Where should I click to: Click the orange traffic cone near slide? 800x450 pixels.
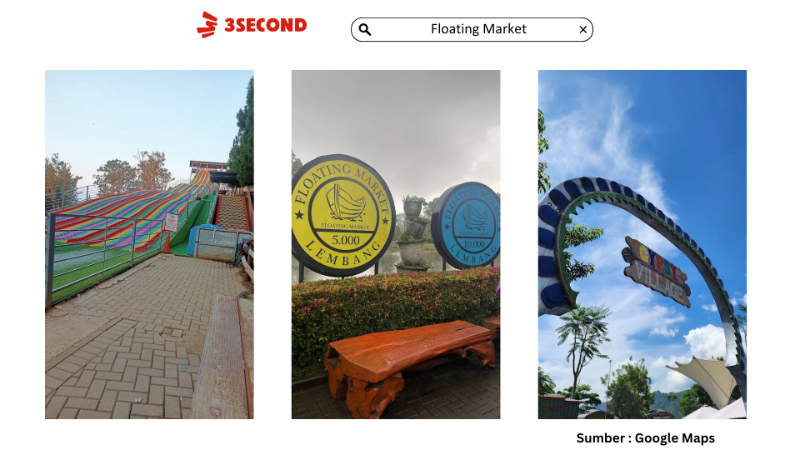166,241
